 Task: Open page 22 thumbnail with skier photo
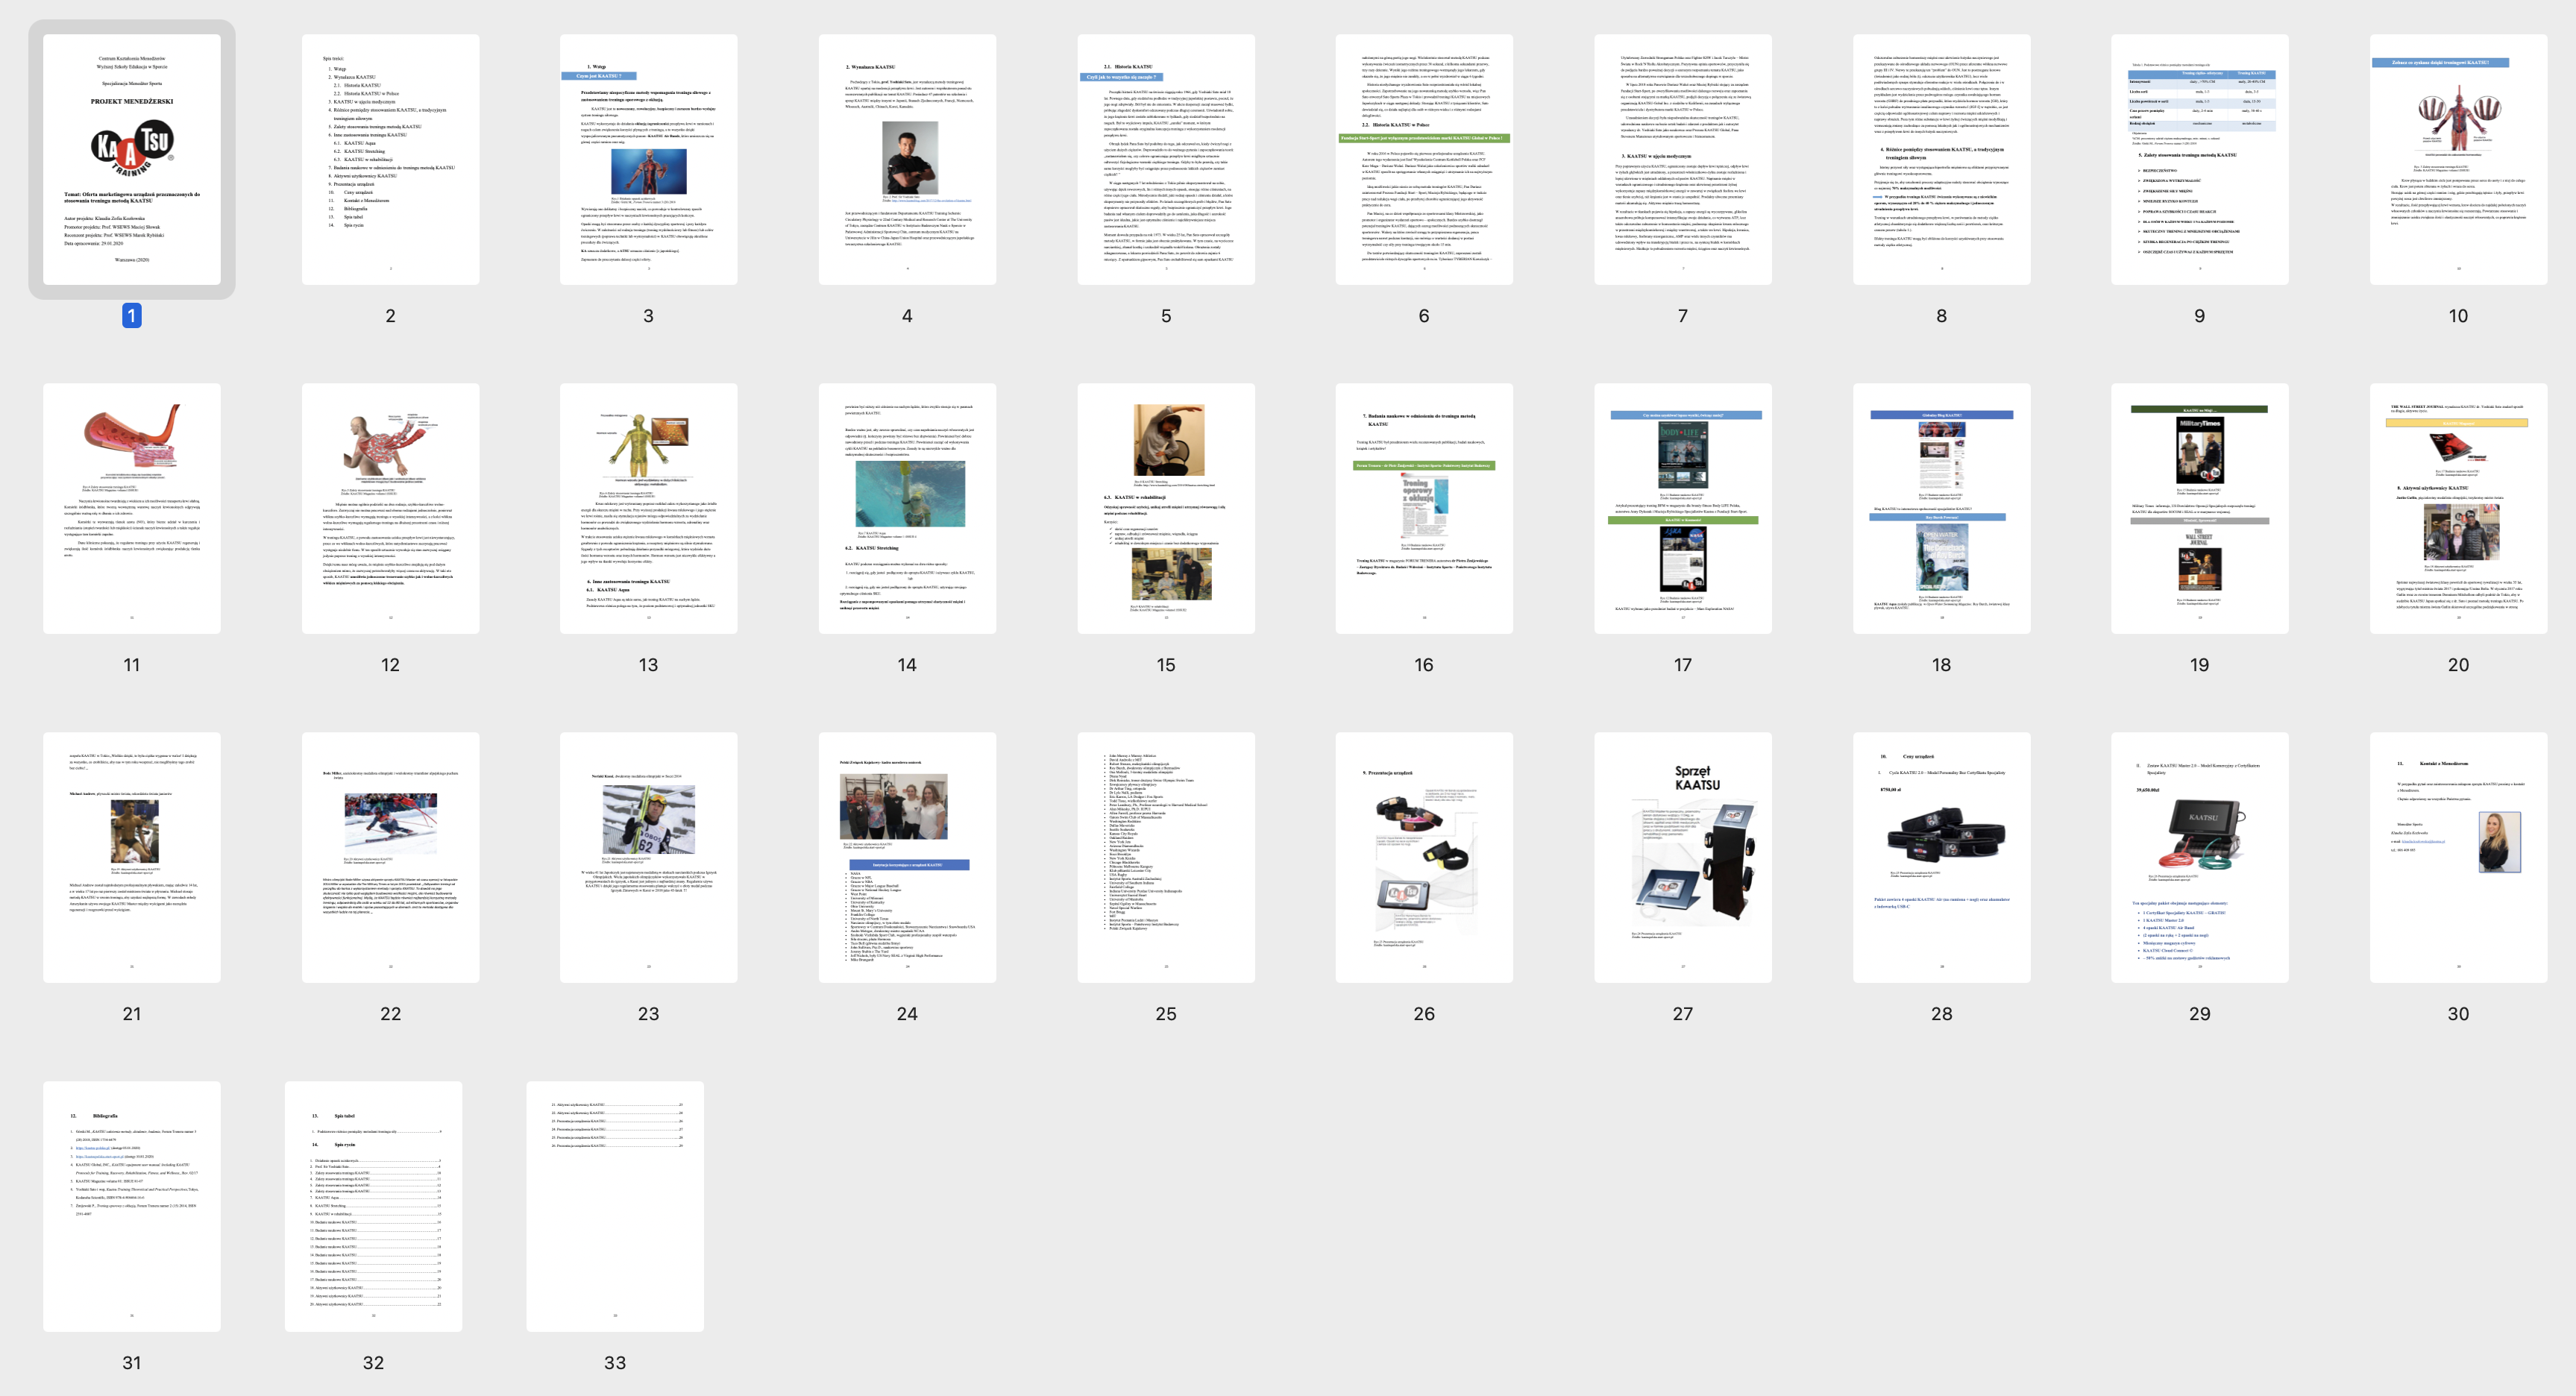tap(390, 857)
